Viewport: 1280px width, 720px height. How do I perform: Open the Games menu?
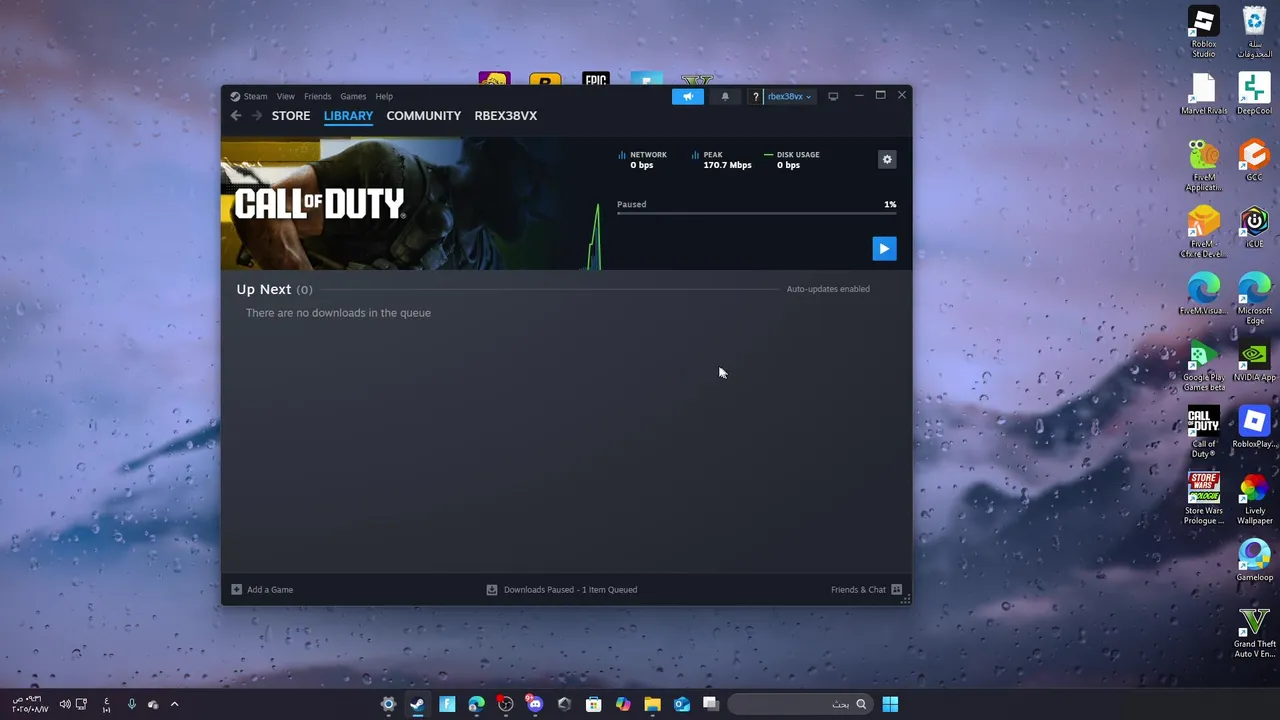coord(353,96)
